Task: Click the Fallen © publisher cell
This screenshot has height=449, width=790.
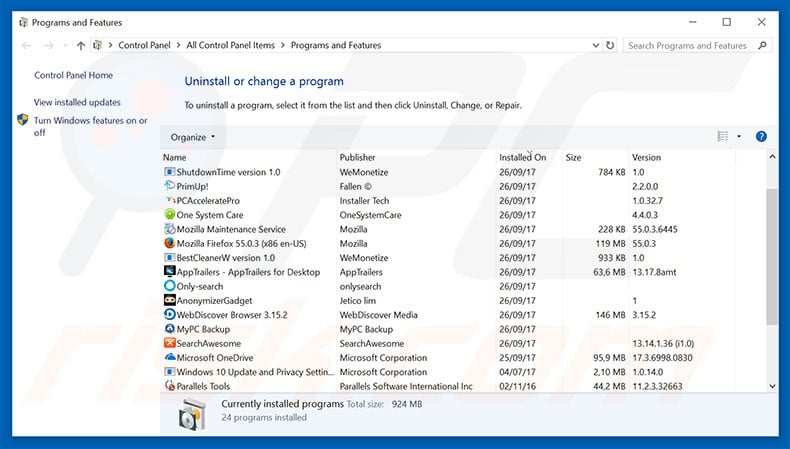Action: coord(355,186)
